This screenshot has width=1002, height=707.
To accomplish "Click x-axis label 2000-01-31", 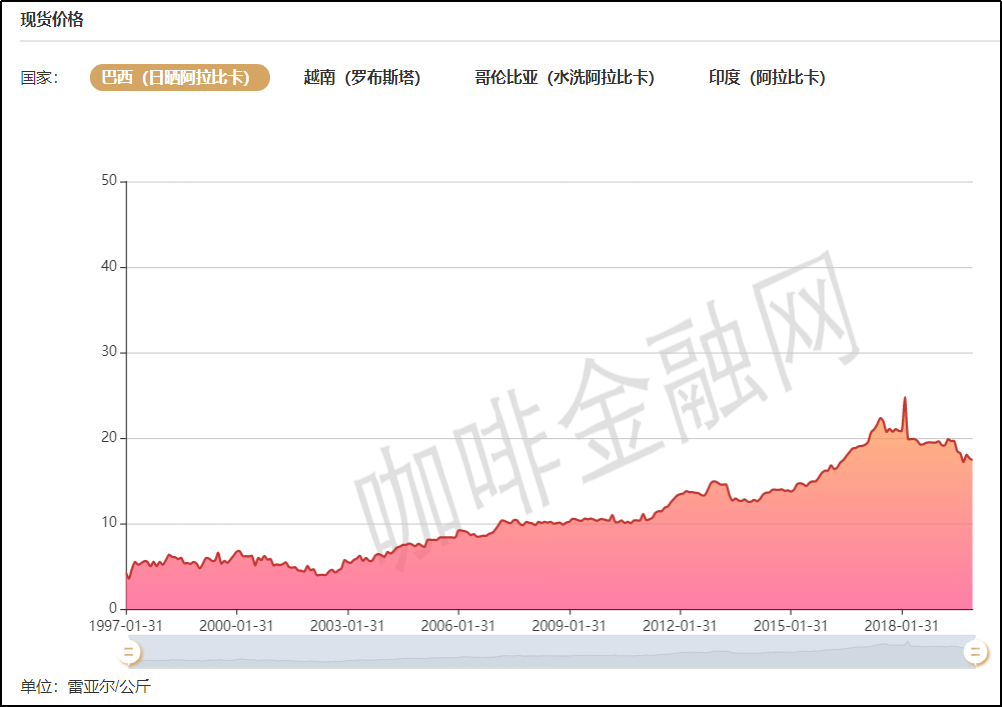I will click(236, 625).
